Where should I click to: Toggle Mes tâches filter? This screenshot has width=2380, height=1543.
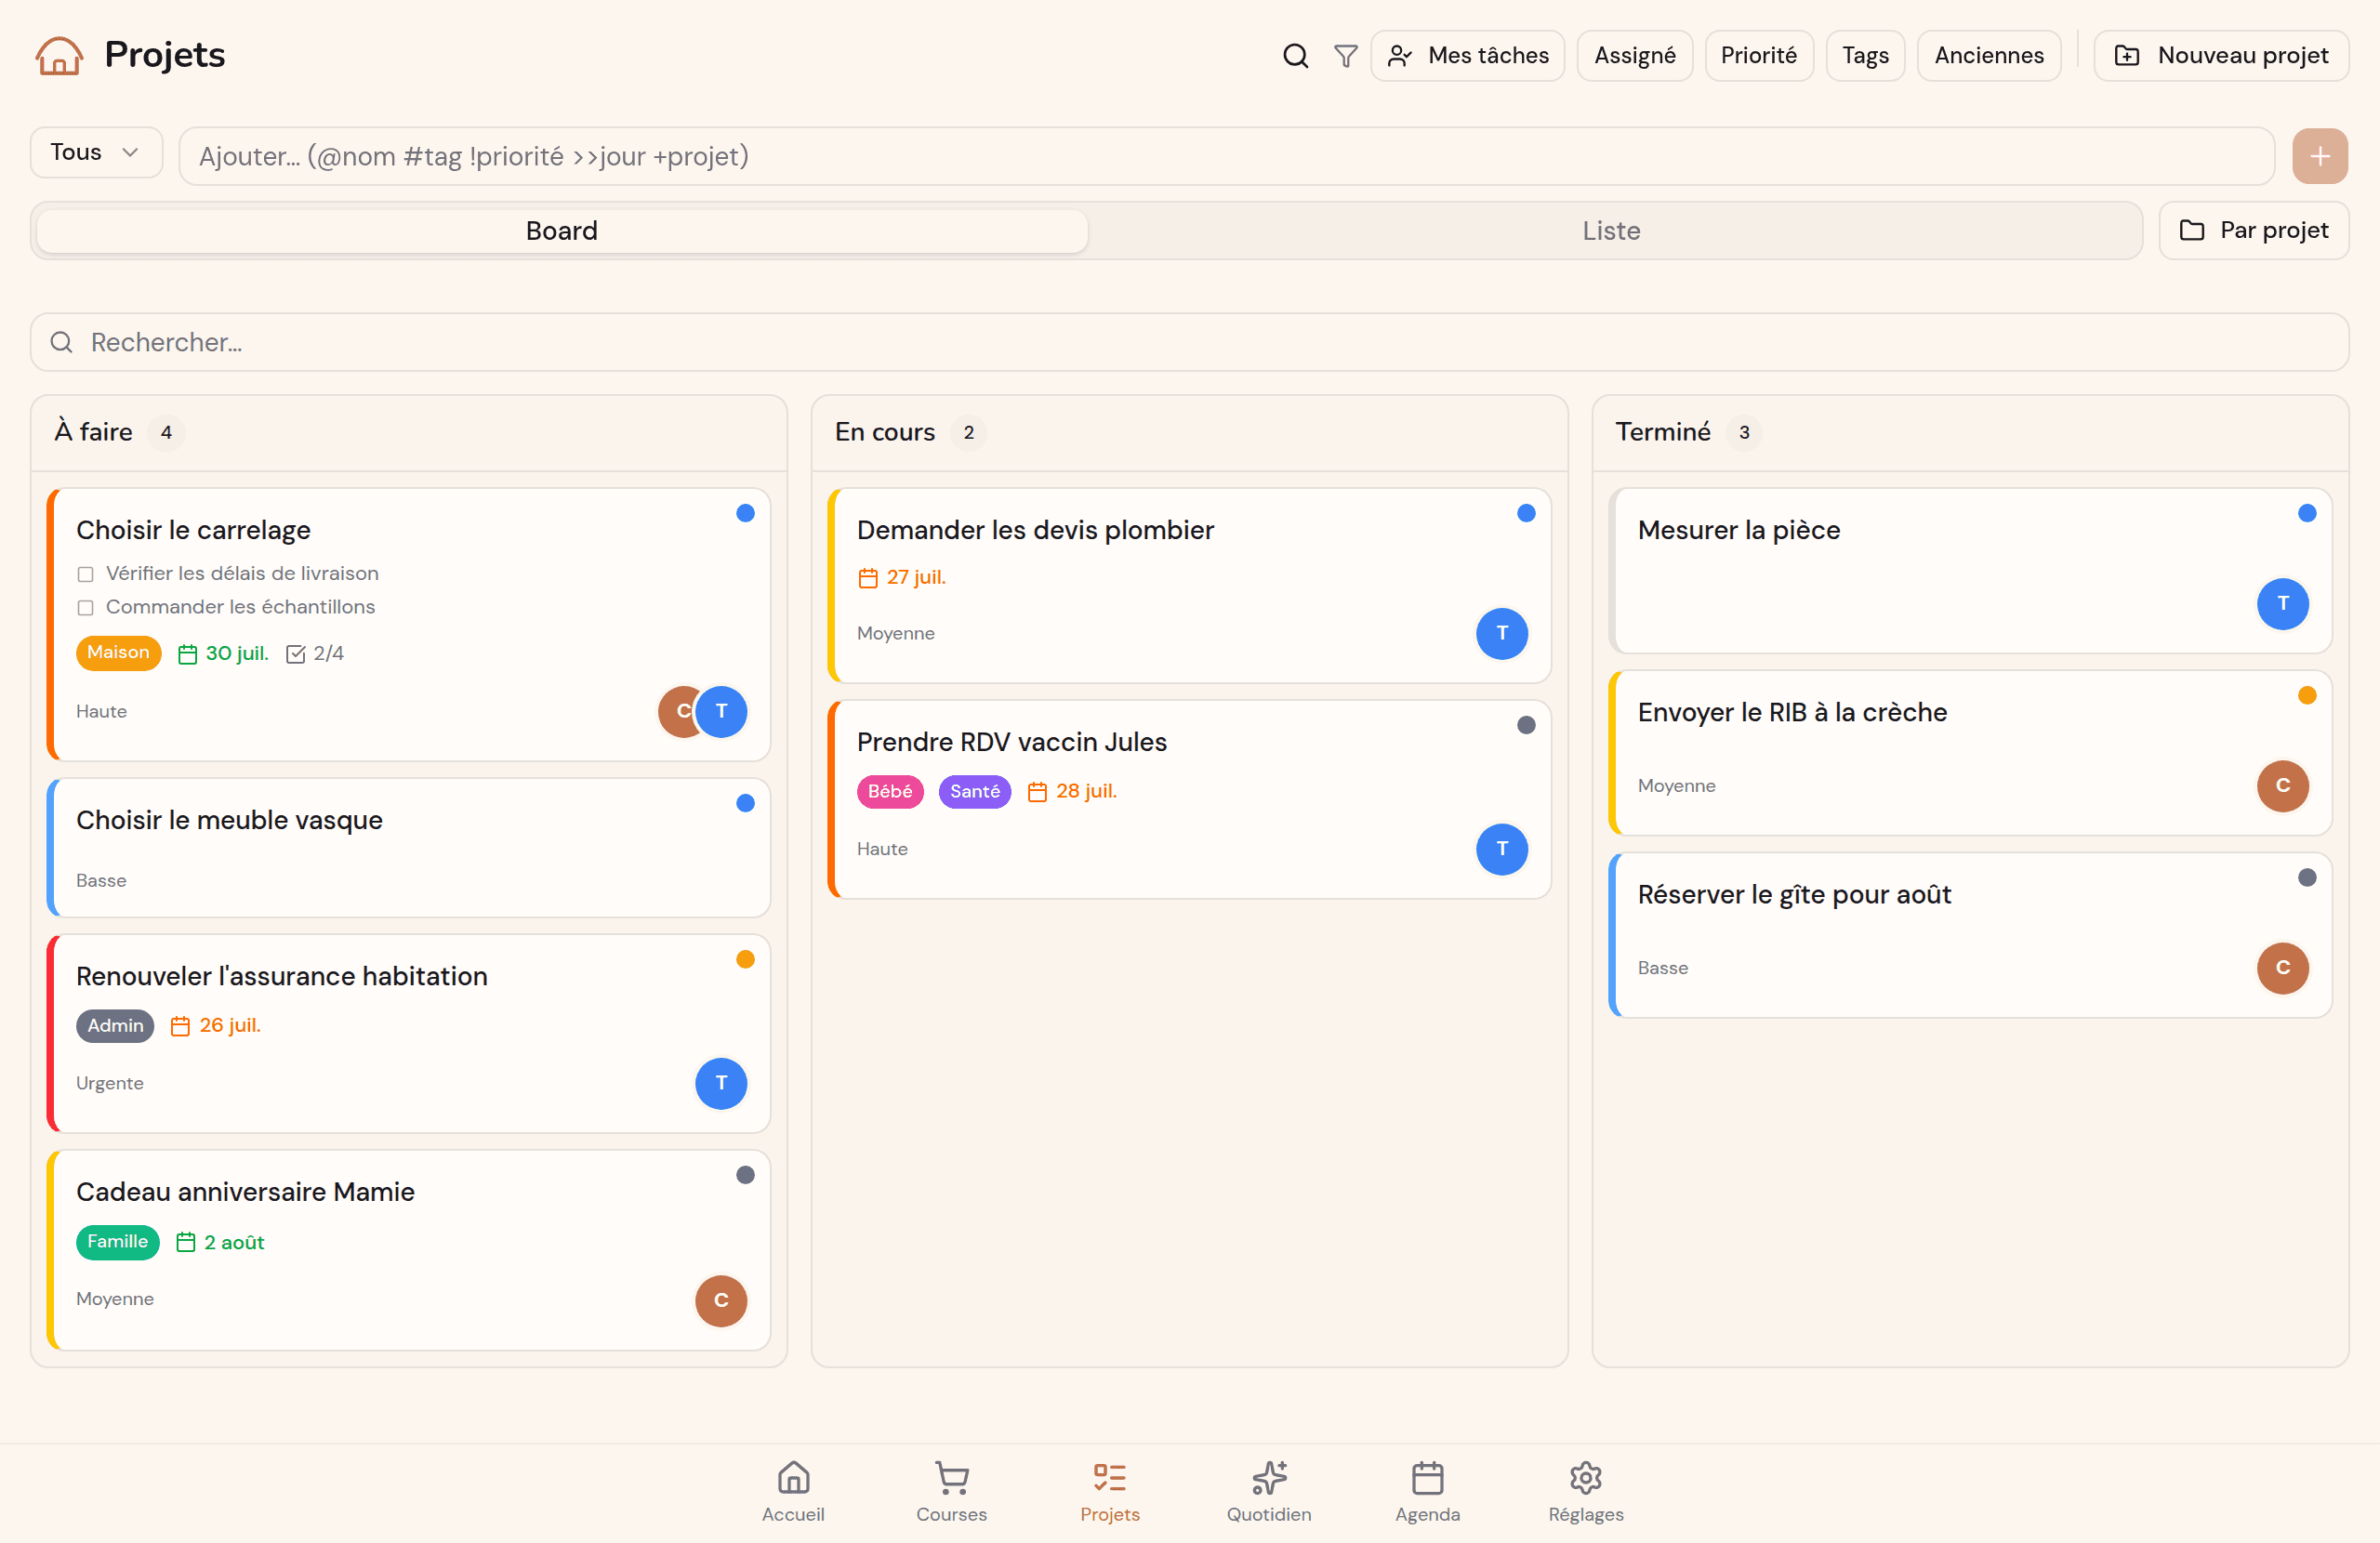1467,56
